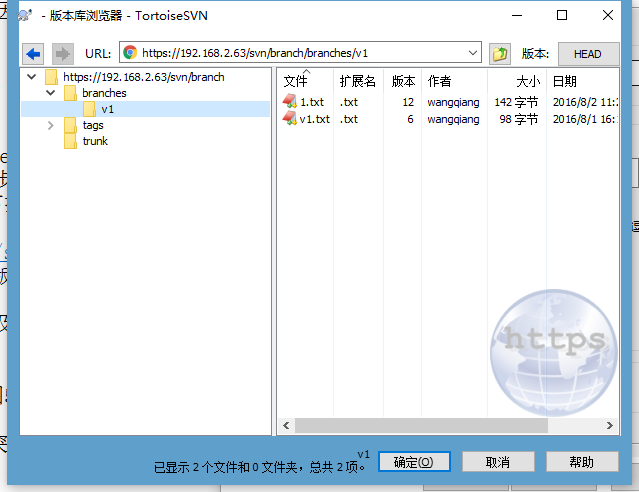
Task: Click the 98 字节 size cell
Action: click(x=519, y=119)
